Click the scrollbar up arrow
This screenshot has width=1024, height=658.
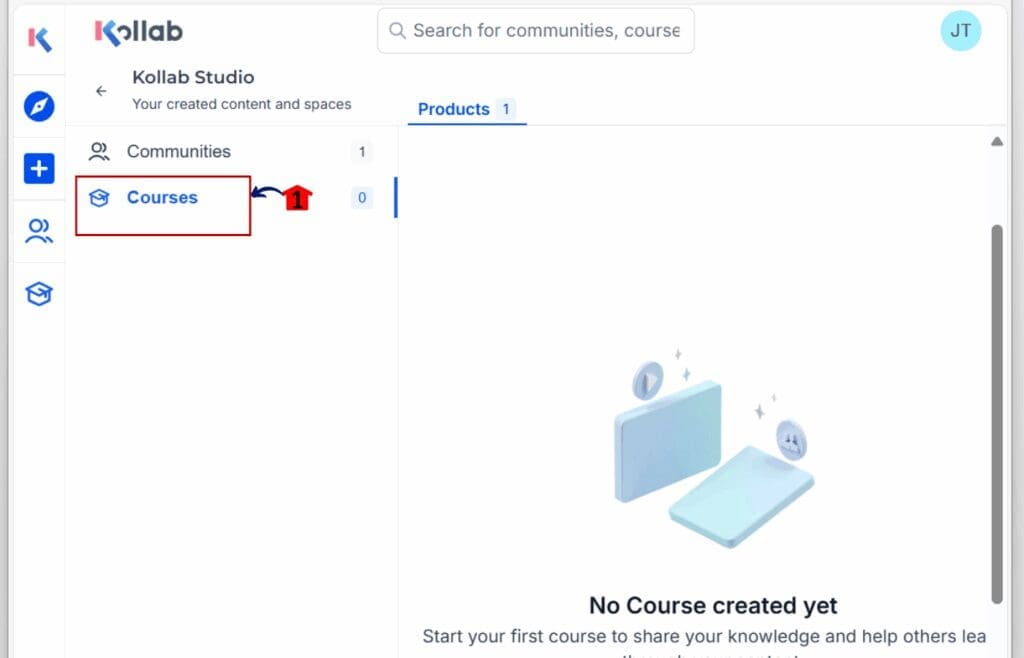click(997, 142)
